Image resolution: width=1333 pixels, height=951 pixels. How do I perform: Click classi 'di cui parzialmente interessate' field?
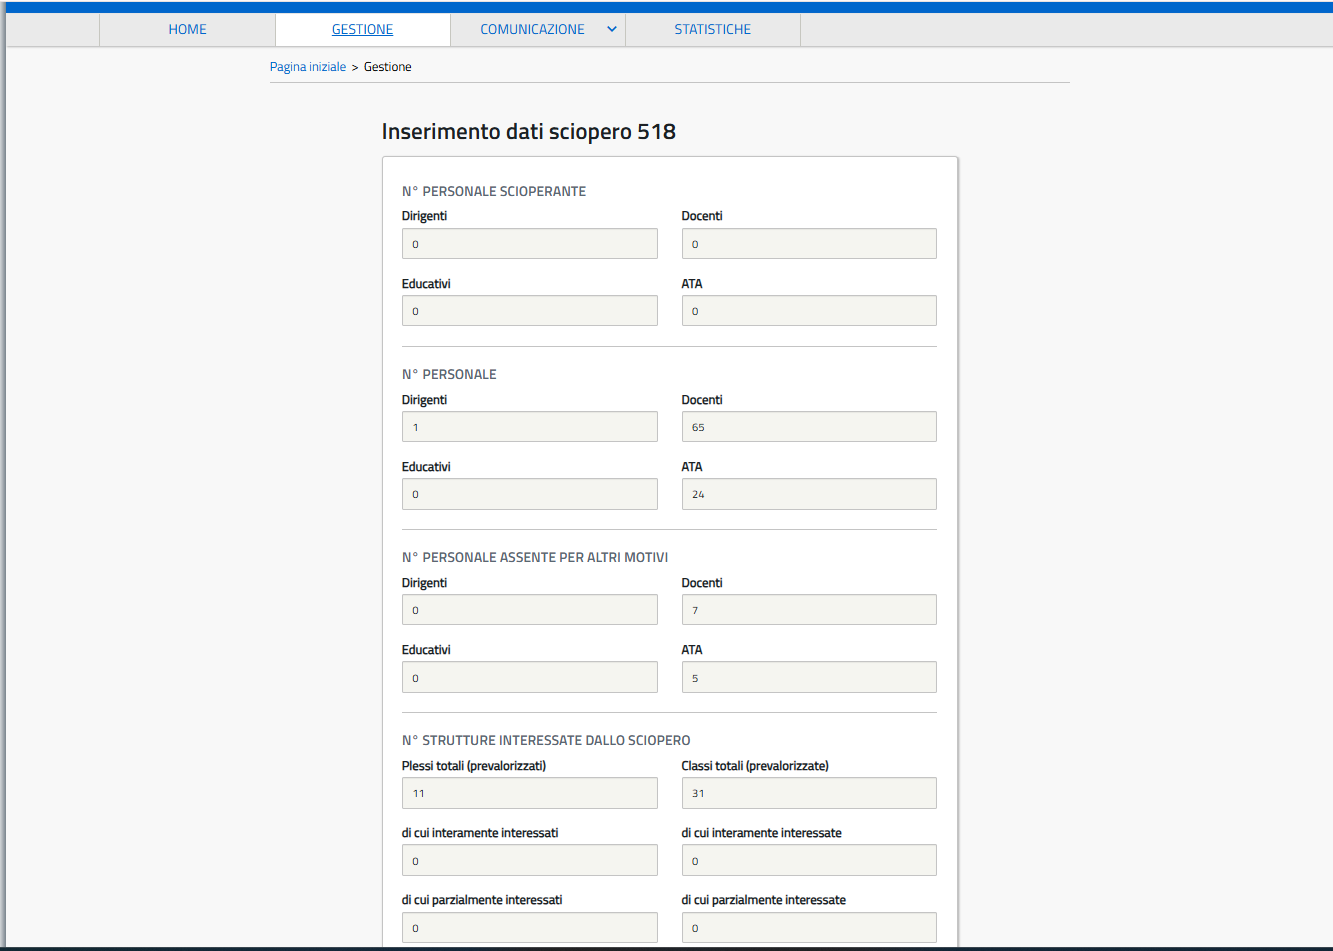coord(808,928)
